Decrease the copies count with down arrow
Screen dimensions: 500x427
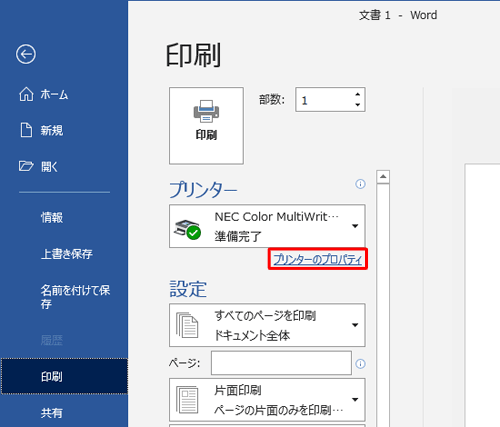coord(358,105)
